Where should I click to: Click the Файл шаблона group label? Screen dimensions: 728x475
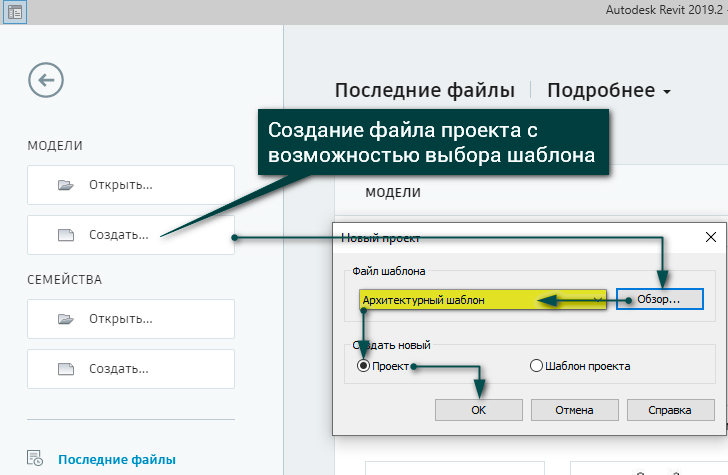click(x=389, y=271)
